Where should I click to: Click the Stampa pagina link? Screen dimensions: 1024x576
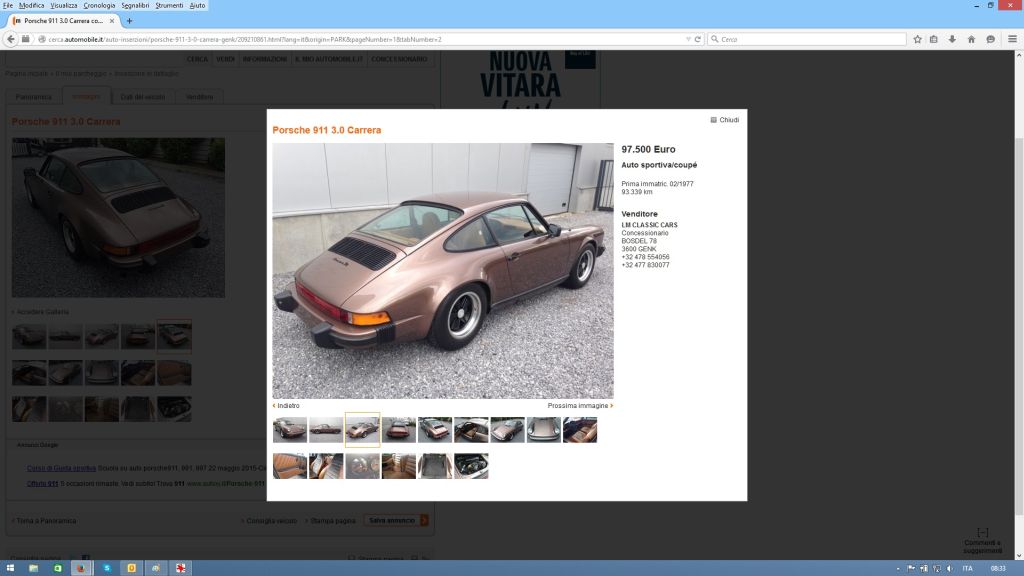point(331,521)
